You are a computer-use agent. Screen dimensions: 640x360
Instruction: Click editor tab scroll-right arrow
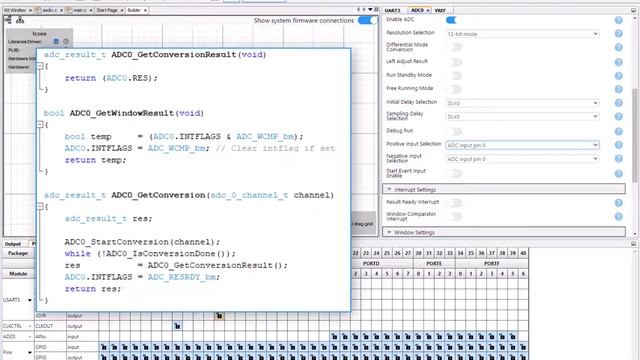coord(364,9)
